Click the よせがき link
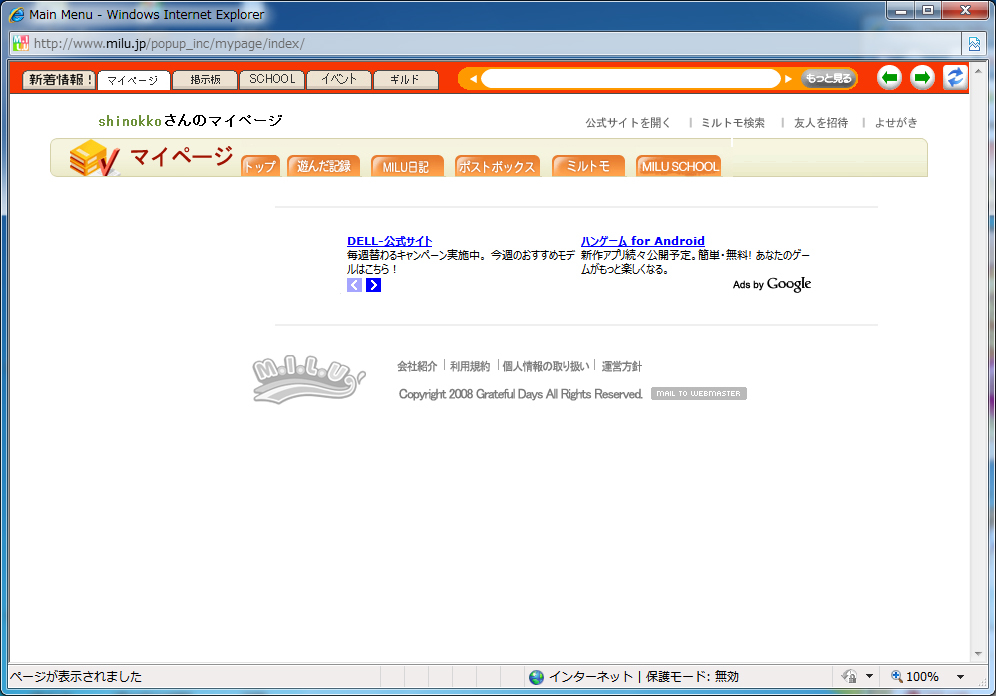 tap(896, 123)
